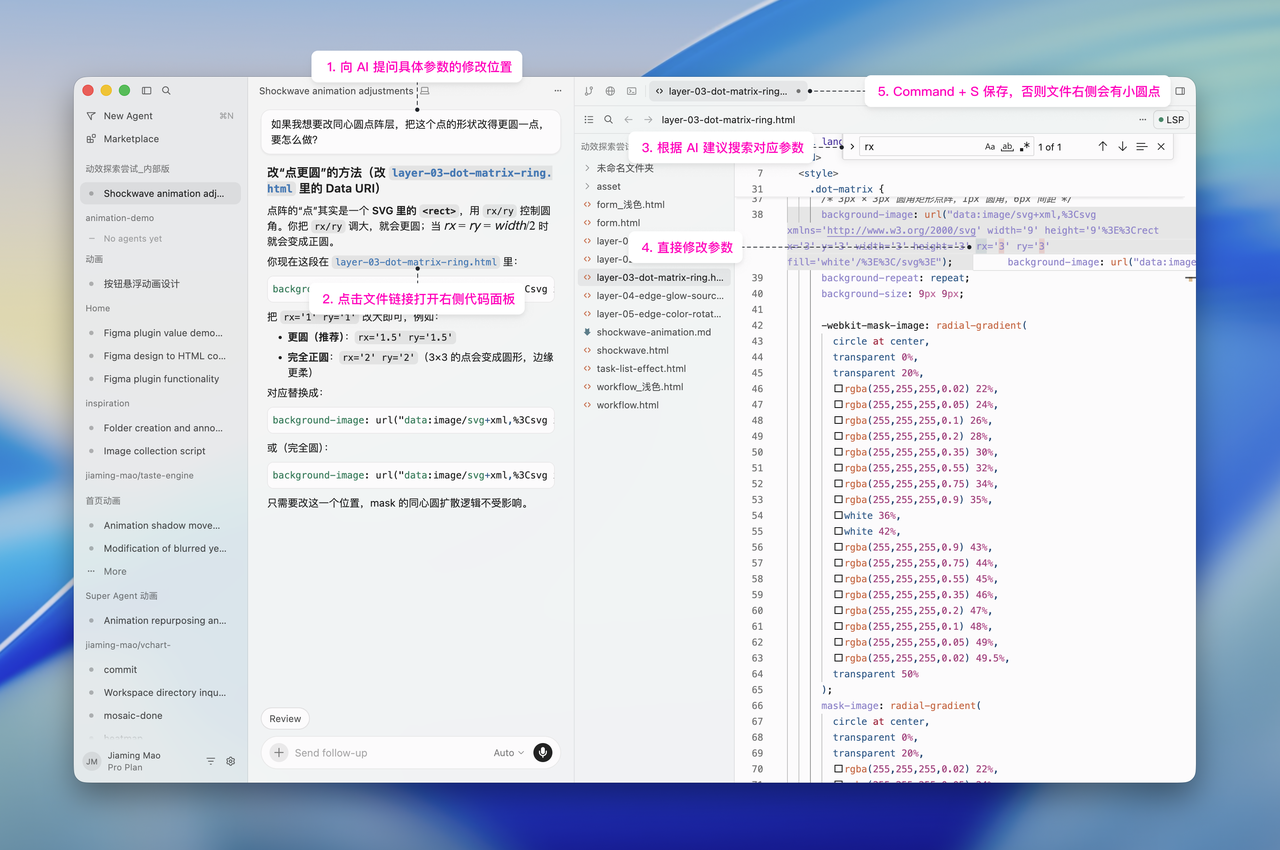Image resolution: width=1280 pixels, height=850 pixels.
Task: Toggle Find in Selection icon
Action: 1142,147
